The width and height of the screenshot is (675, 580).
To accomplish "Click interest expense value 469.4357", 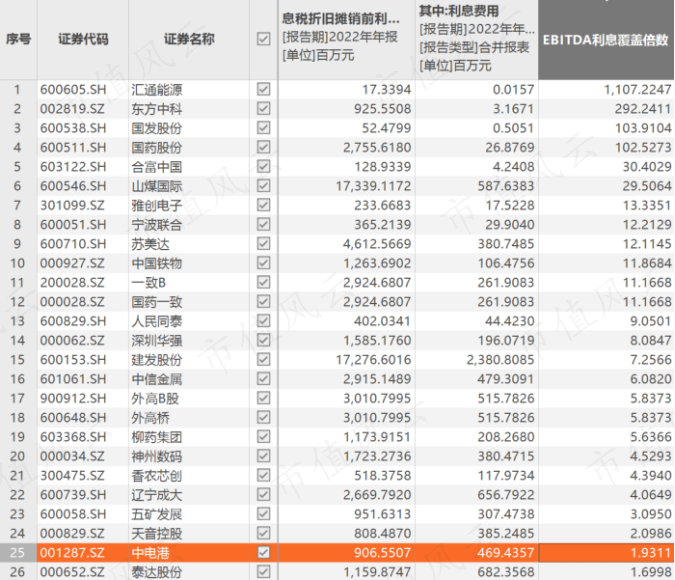I will point(505,552).
